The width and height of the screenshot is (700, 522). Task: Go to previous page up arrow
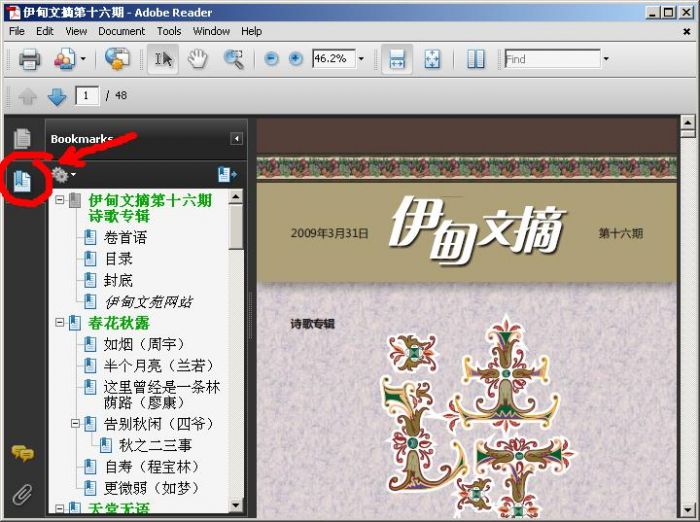(x=28, y=96)
